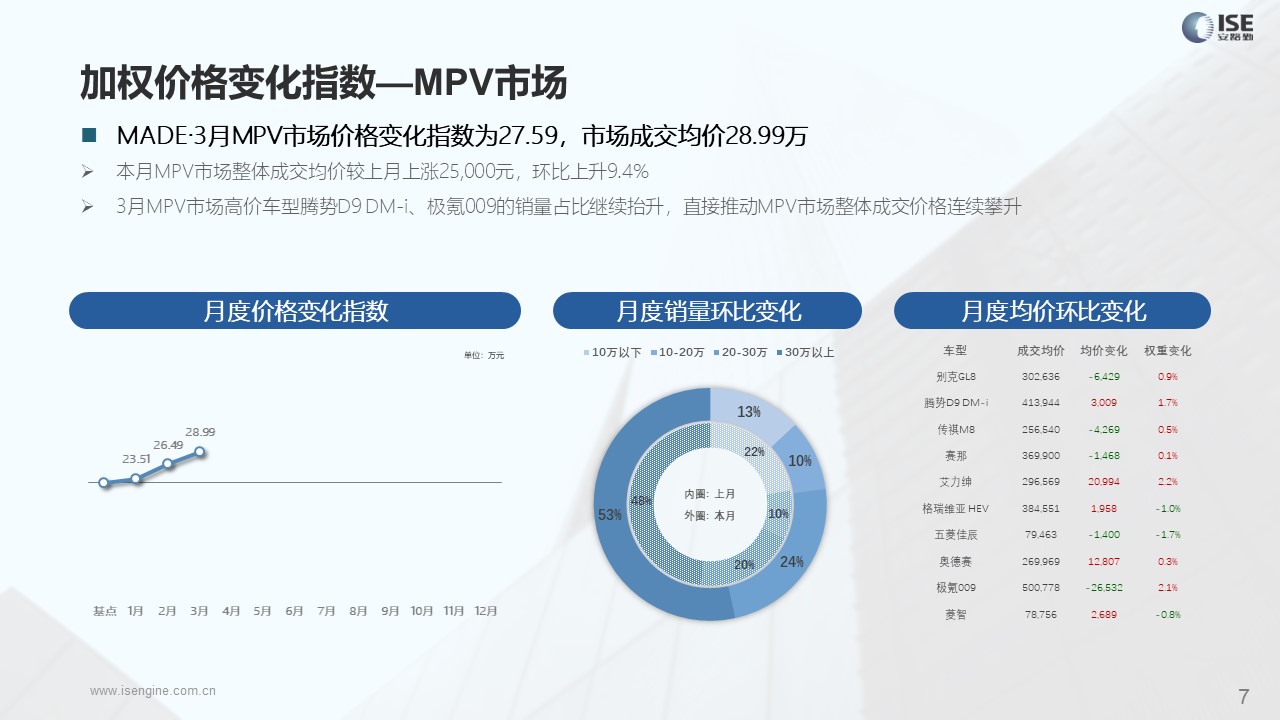Click the 极氪009 row name
Viewport: 1280px width, 720px height.
click(x=955, y=588)
